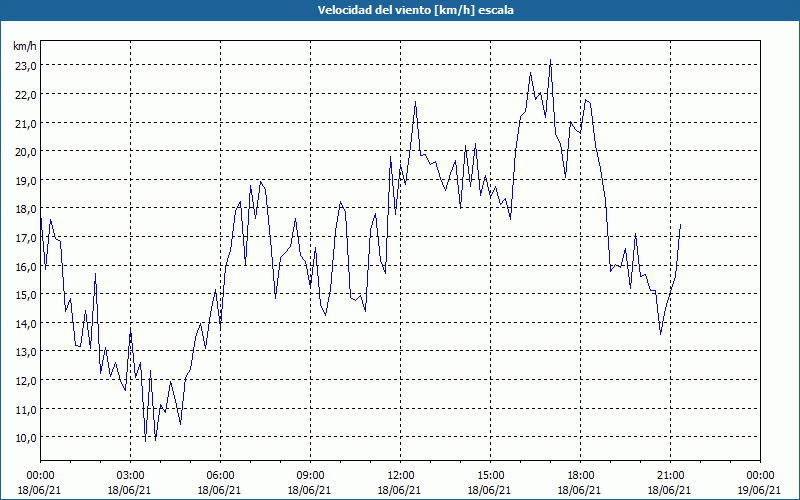Click the 12,0 y-axis value
The image size is (800, 500).
coord(25,381)
